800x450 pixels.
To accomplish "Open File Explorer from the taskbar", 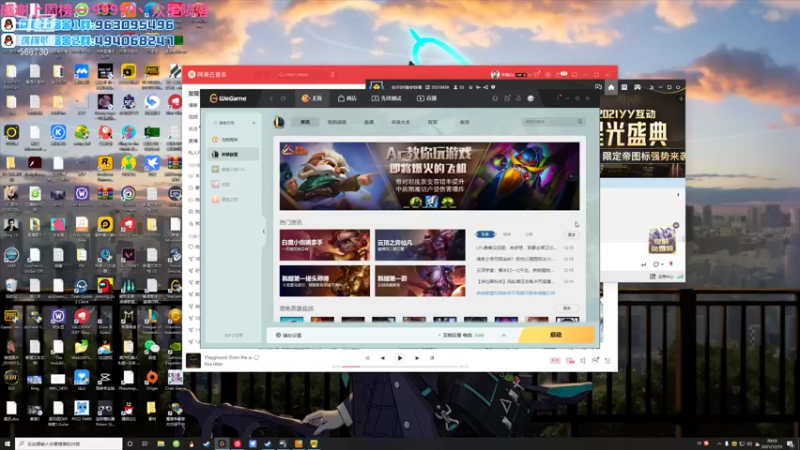I will 161,444.
